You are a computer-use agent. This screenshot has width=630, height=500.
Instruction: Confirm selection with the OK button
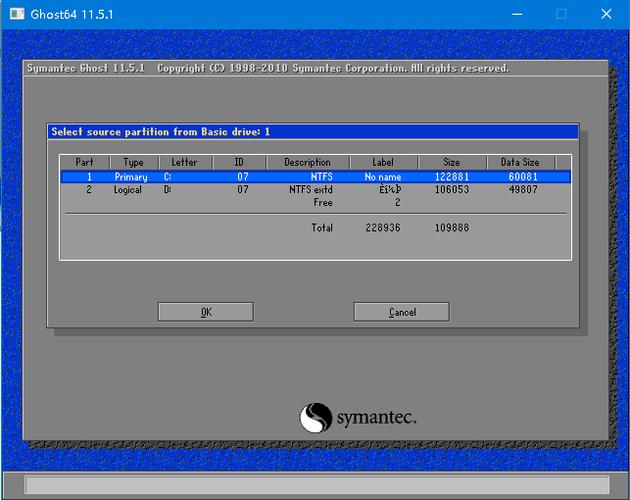pyautogui.click(x=206, y=312)
